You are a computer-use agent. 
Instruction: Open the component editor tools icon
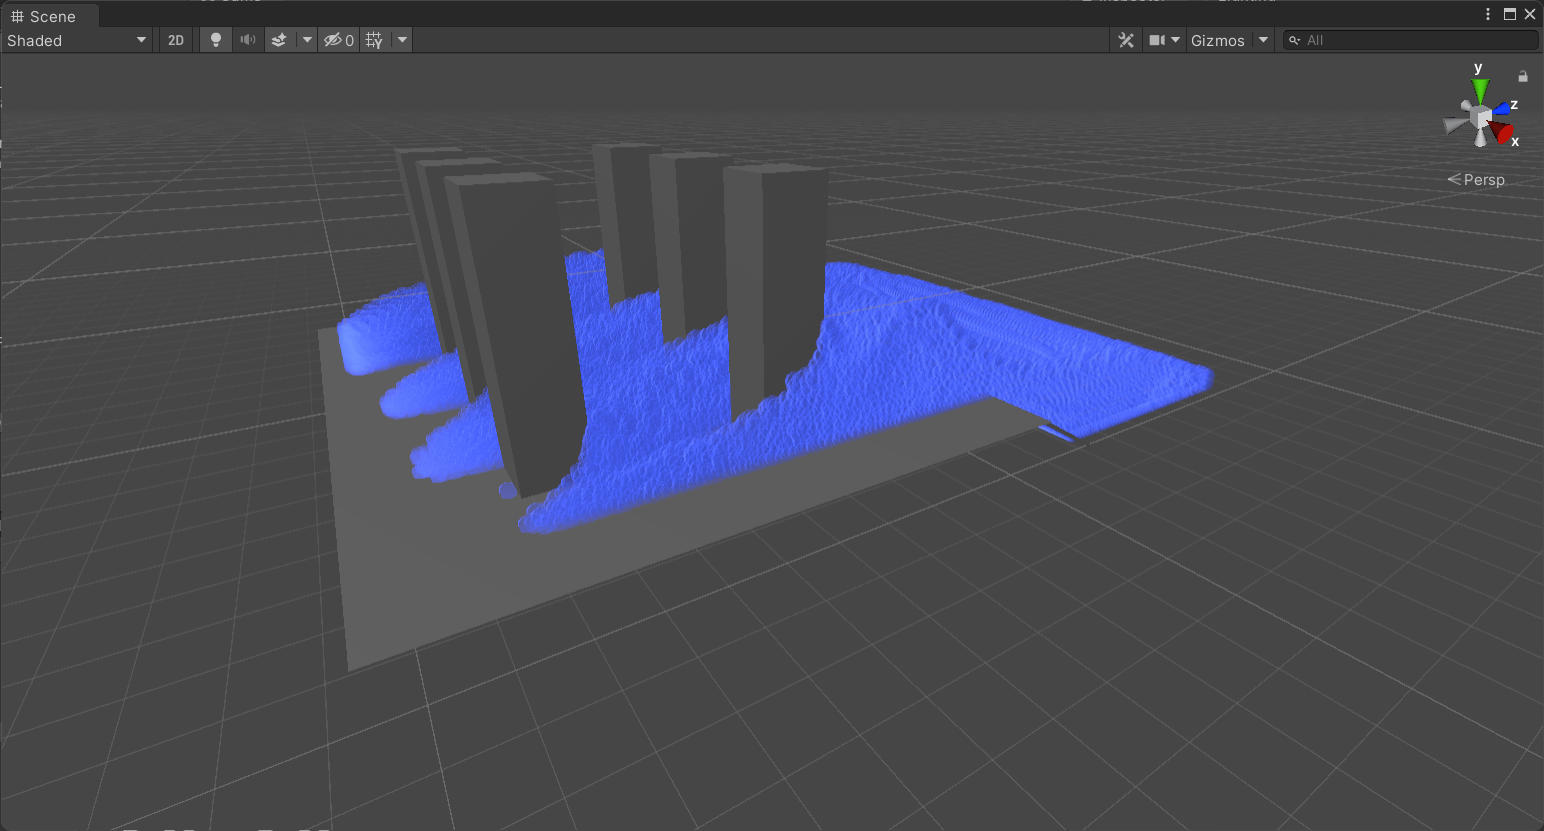1126,40
